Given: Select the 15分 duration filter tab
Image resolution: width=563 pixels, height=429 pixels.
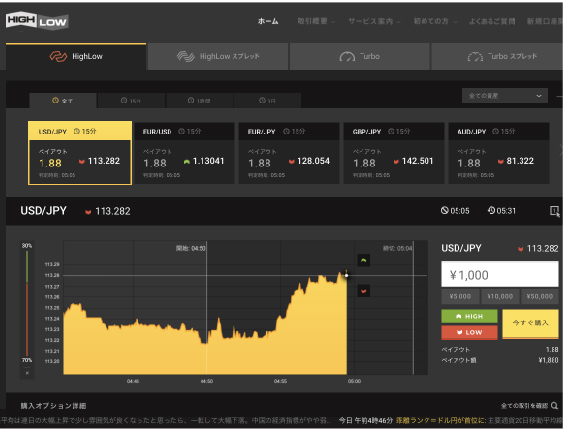Looking at the screenshot, I should [131, 101].
